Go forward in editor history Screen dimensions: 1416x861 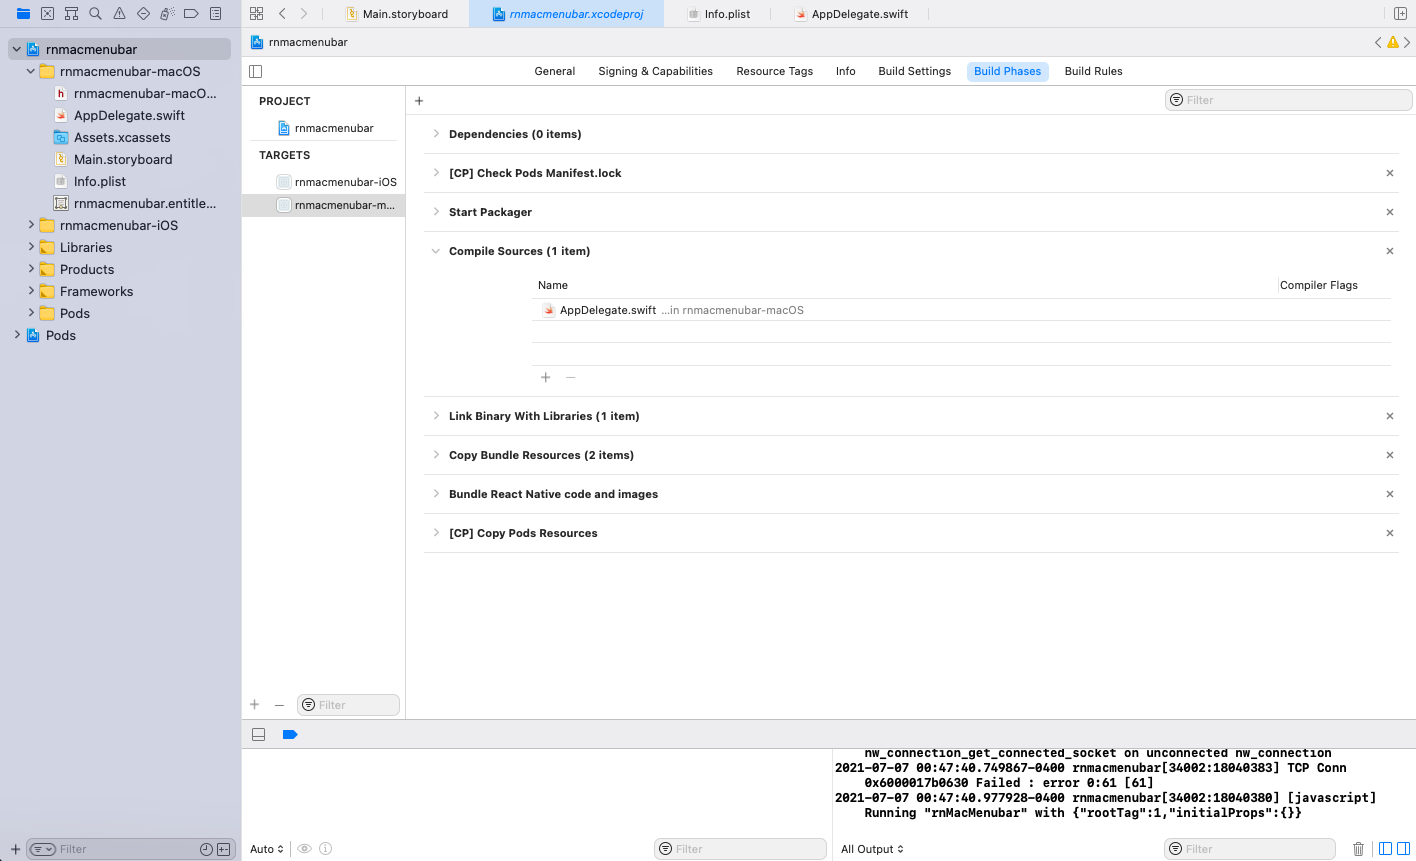click(304, 14)
